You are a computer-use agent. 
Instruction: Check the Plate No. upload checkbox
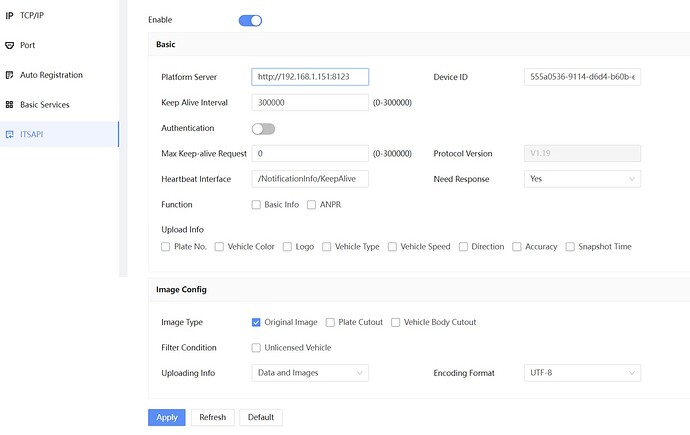coord(165,247)
